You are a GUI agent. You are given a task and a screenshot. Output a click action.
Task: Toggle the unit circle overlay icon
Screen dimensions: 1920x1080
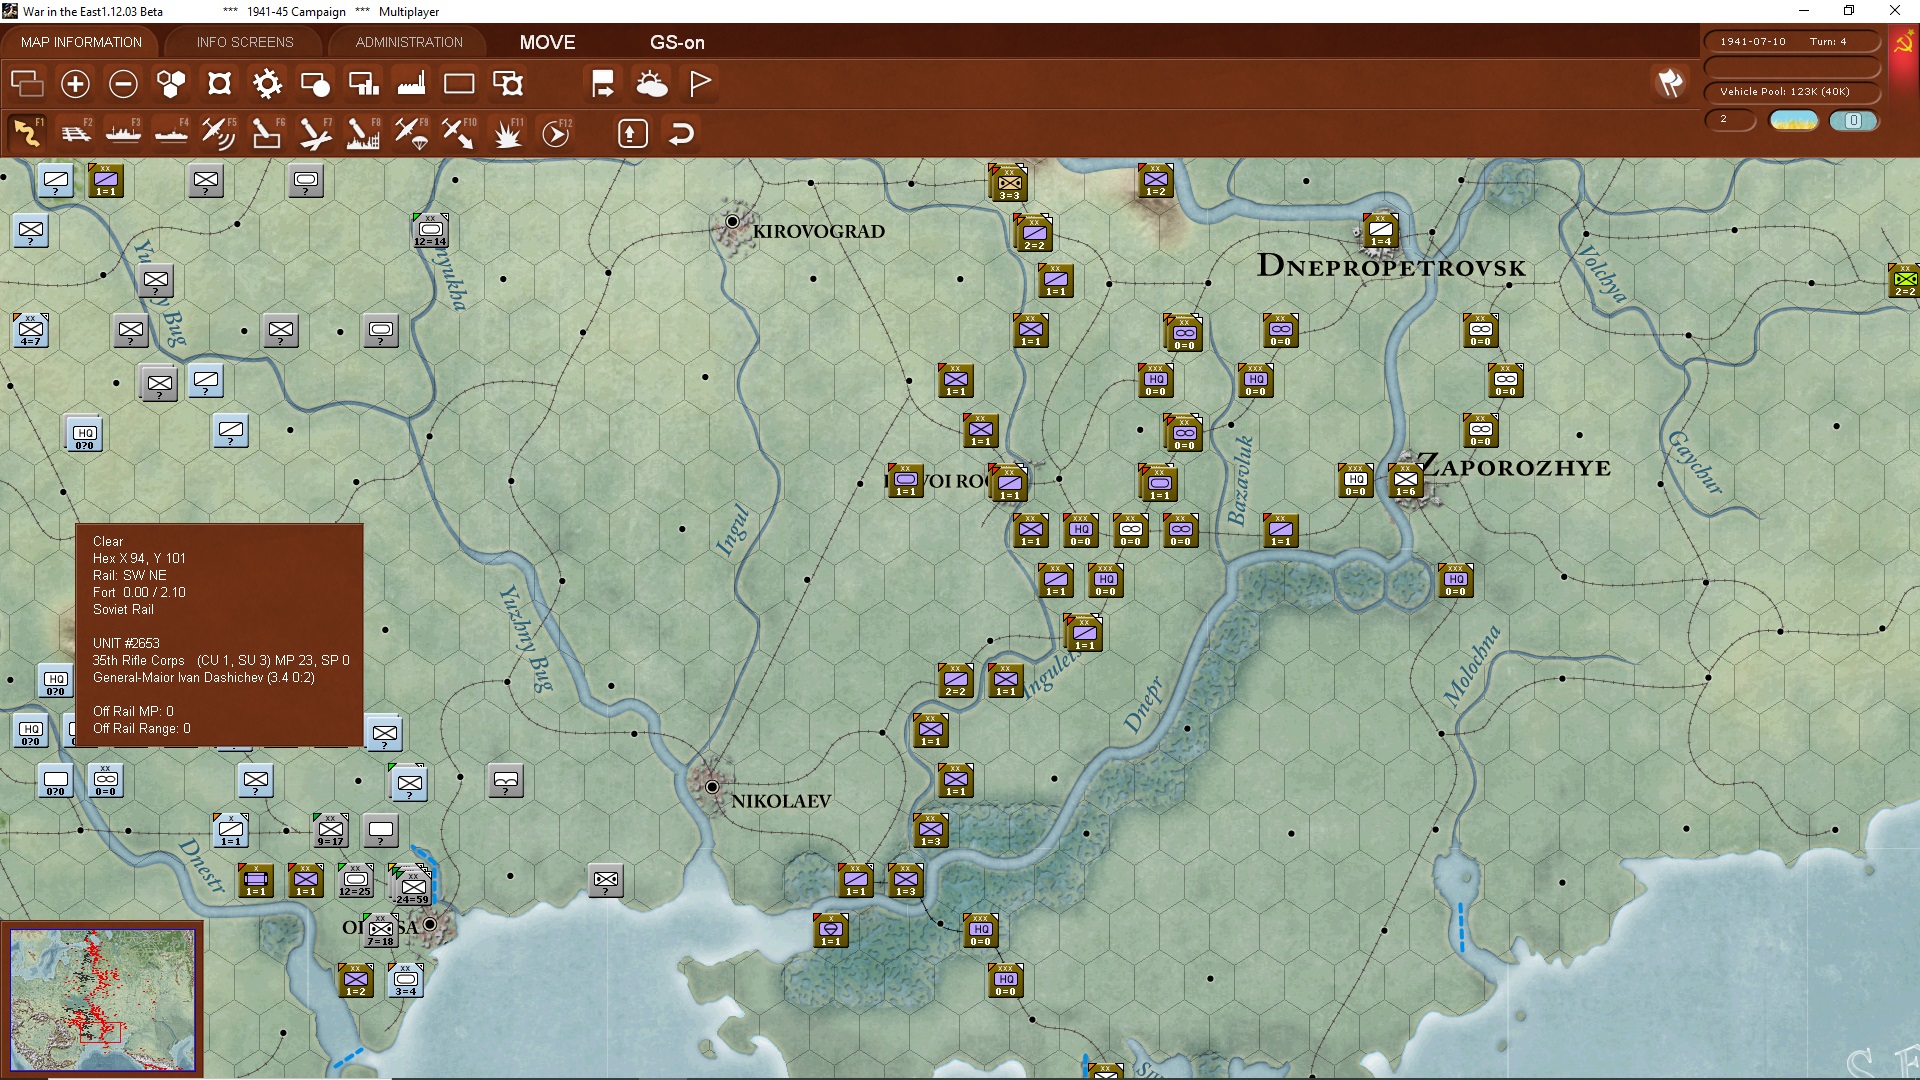tap(315, 84)
